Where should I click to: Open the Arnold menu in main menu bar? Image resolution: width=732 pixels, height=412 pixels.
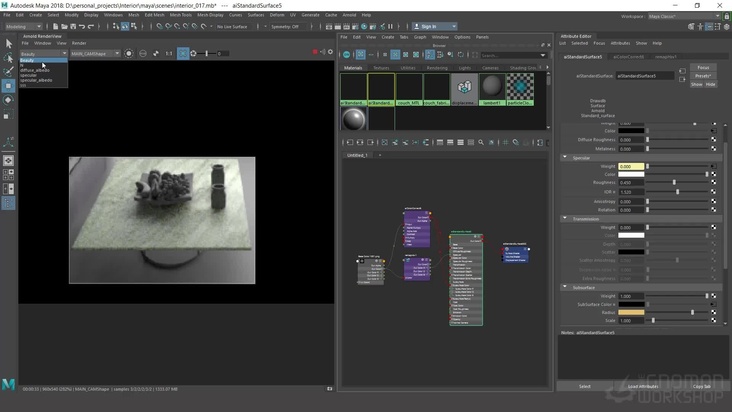(x=349, y=15)
